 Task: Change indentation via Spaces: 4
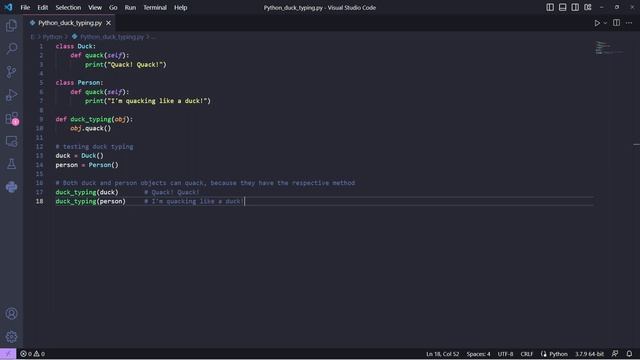pyautogui.click(x=478, y=354)
